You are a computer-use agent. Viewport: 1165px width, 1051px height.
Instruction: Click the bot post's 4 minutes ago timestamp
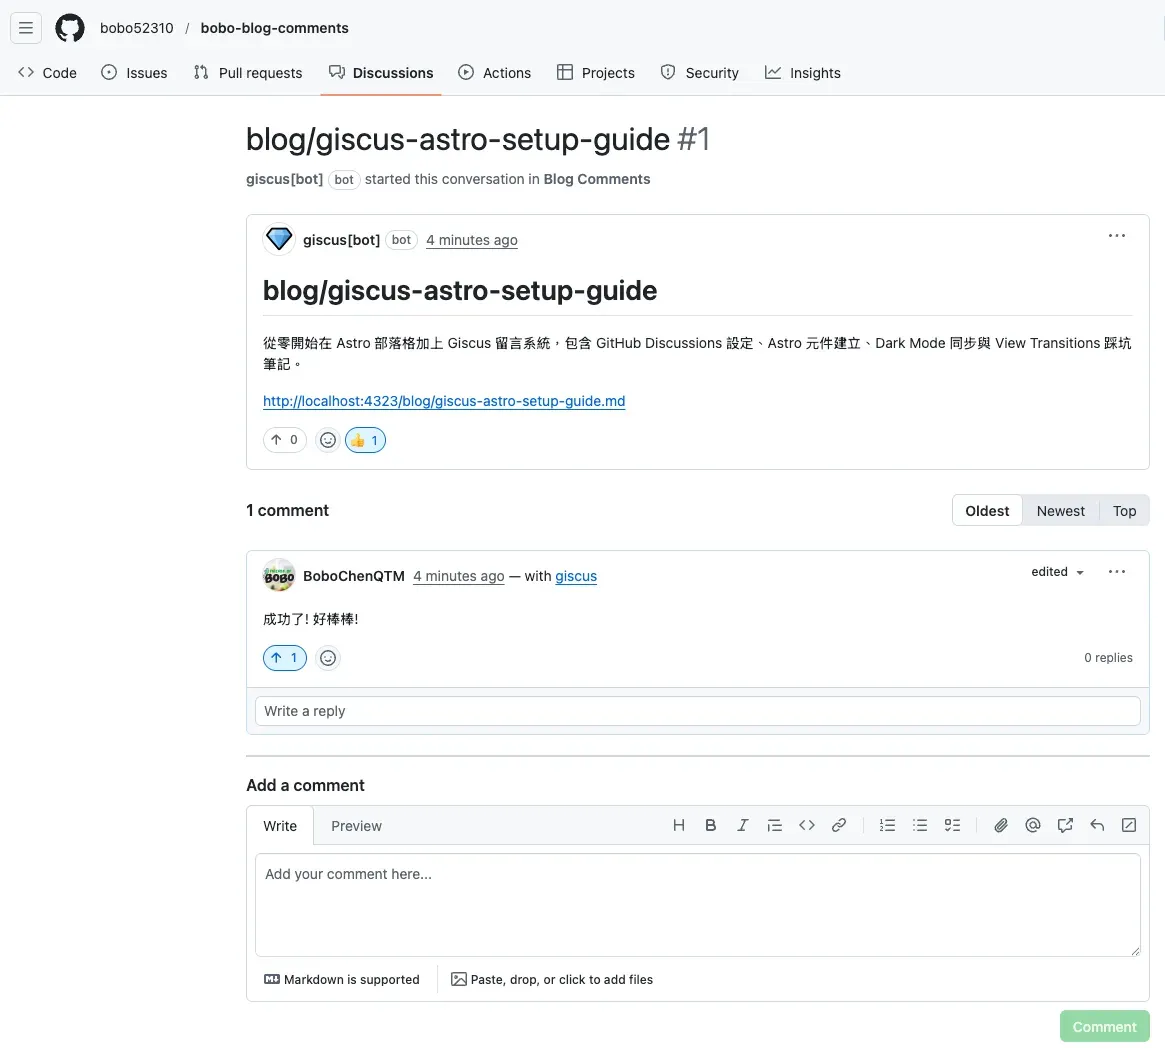(472, 240)
